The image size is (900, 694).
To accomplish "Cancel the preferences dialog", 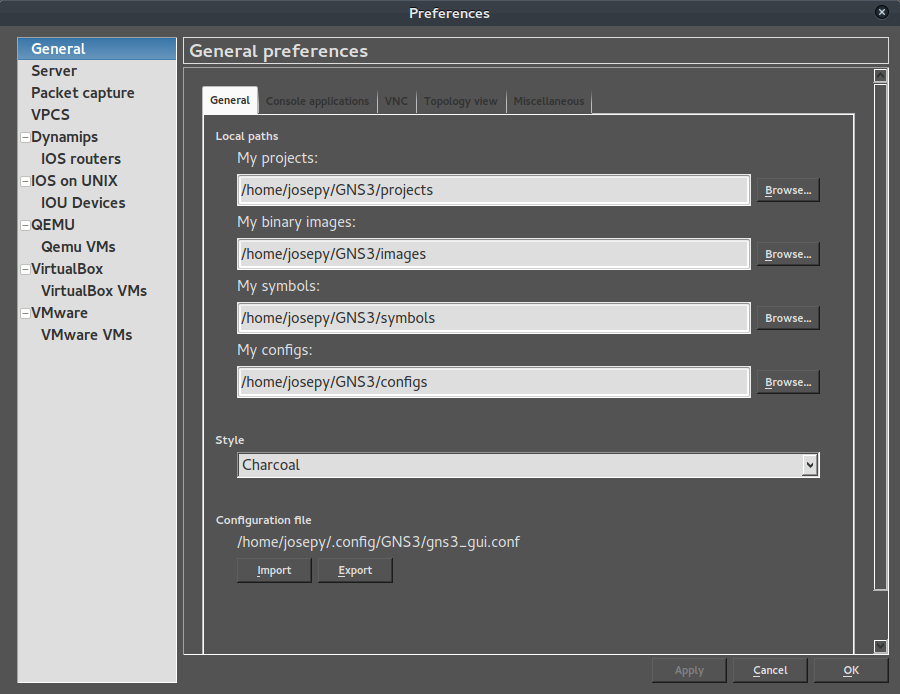I will [770, 670].
